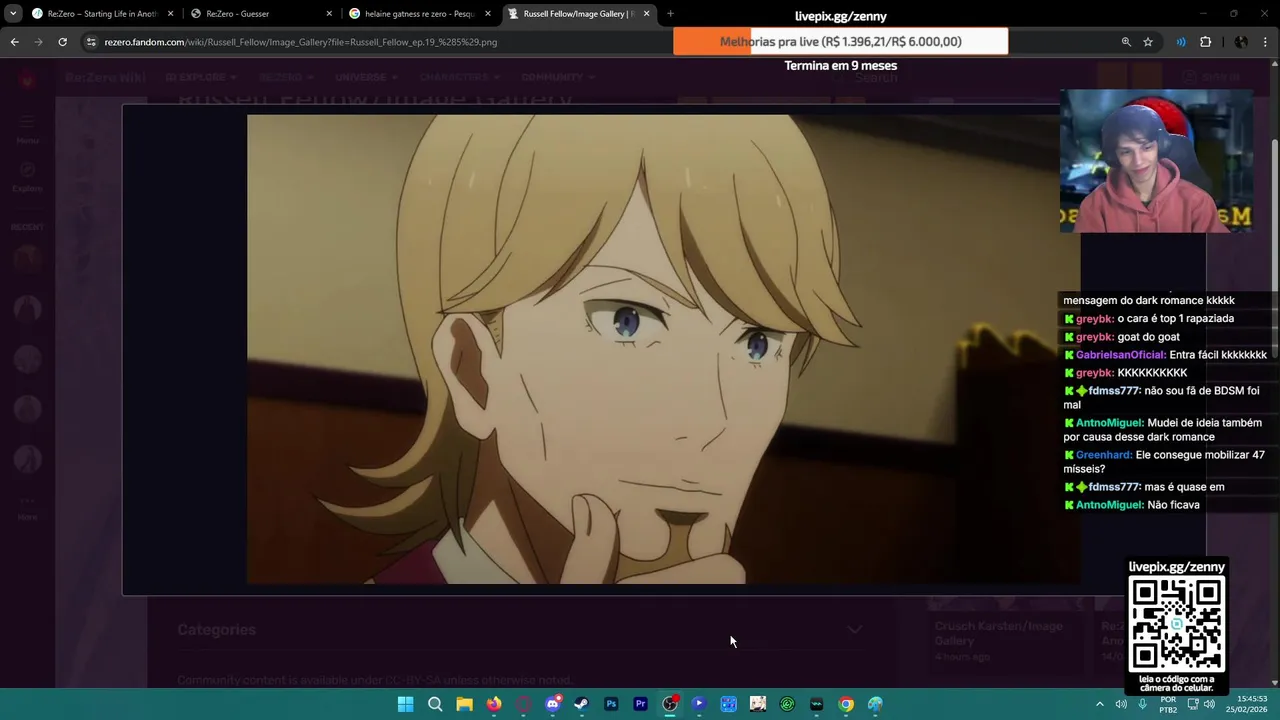Switch to the Re:Zero – Starting Life tab
The image size is (1280, 720).
click(102, 14)
